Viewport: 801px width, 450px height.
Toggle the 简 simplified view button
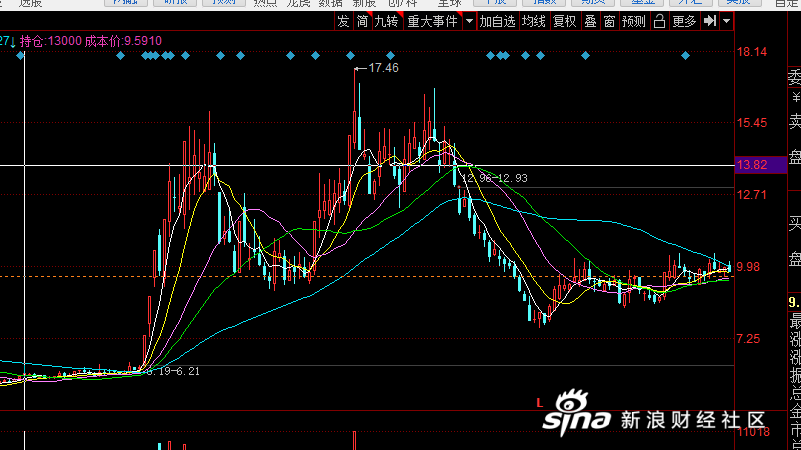[363, 21]
